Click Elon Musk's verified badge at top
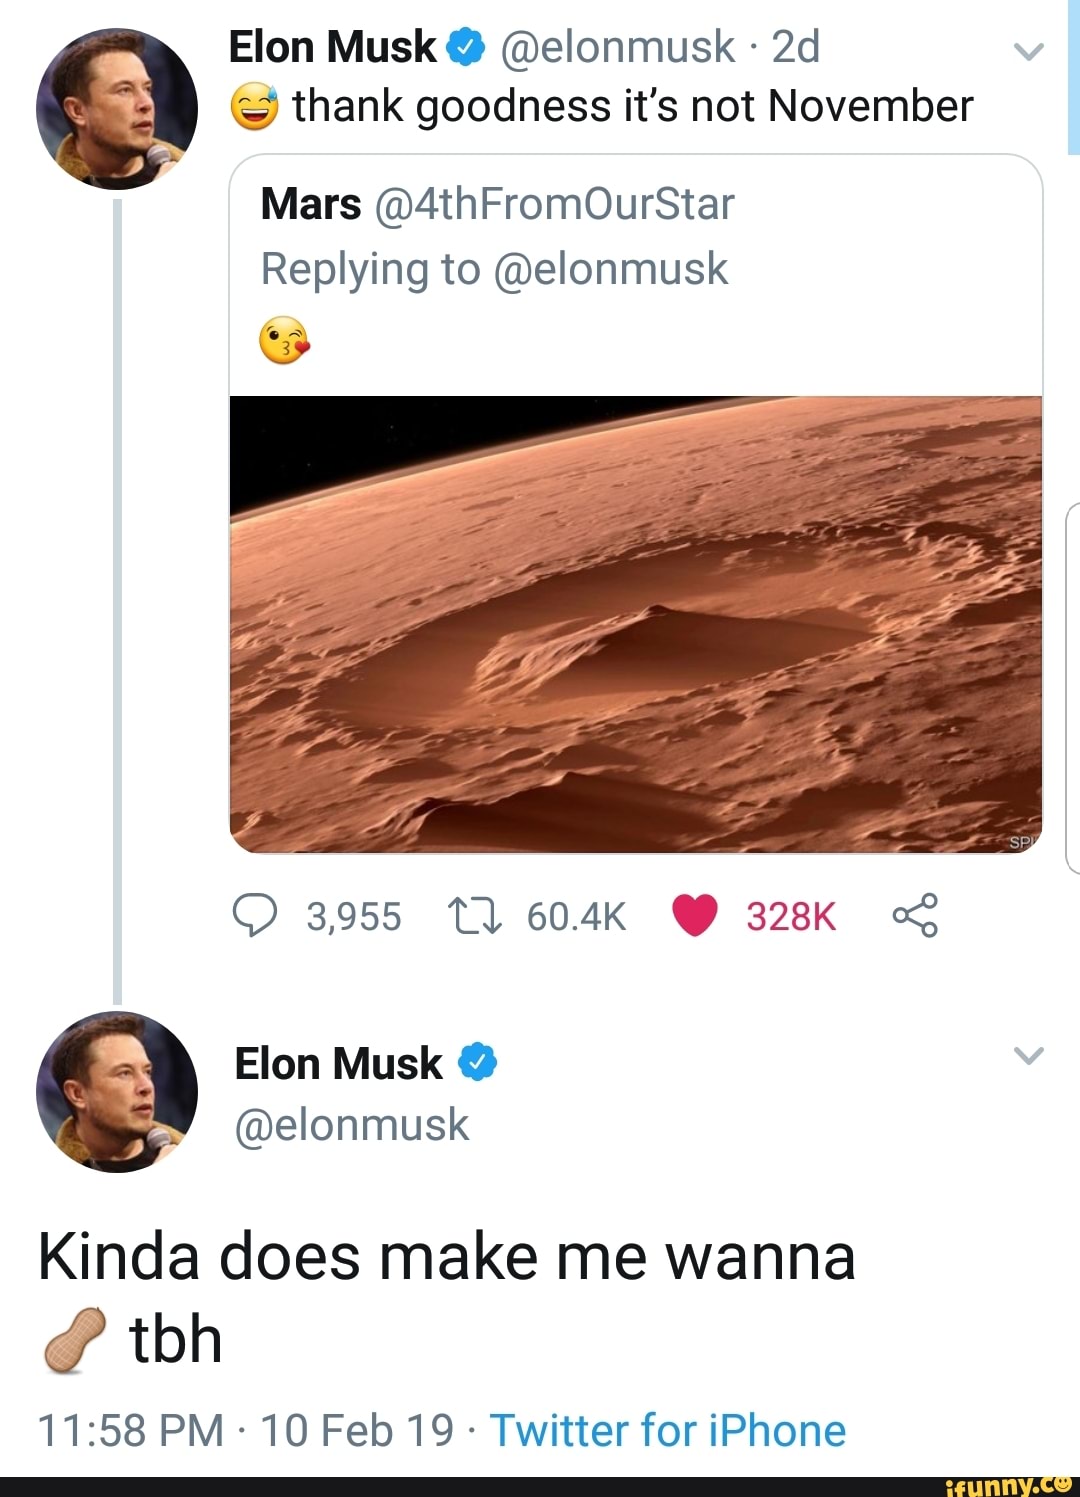 click(x=464, y=44)
